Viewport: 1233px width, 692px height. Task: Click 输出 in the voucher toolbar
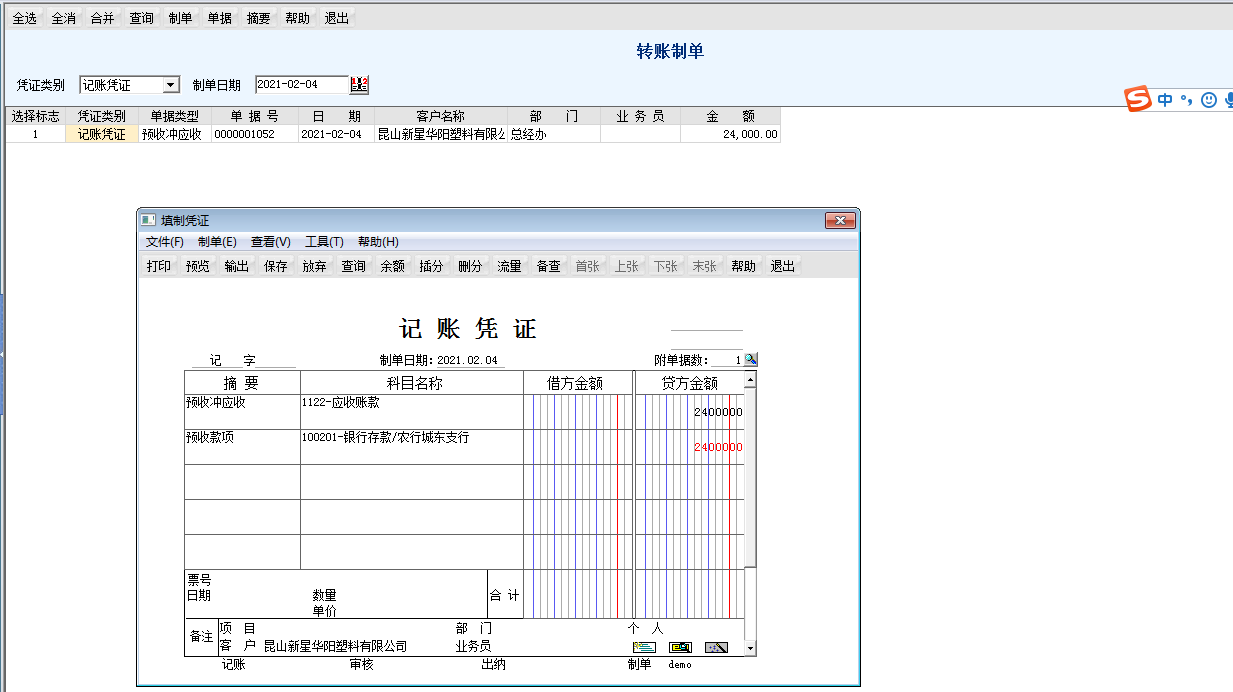[237, 266]
